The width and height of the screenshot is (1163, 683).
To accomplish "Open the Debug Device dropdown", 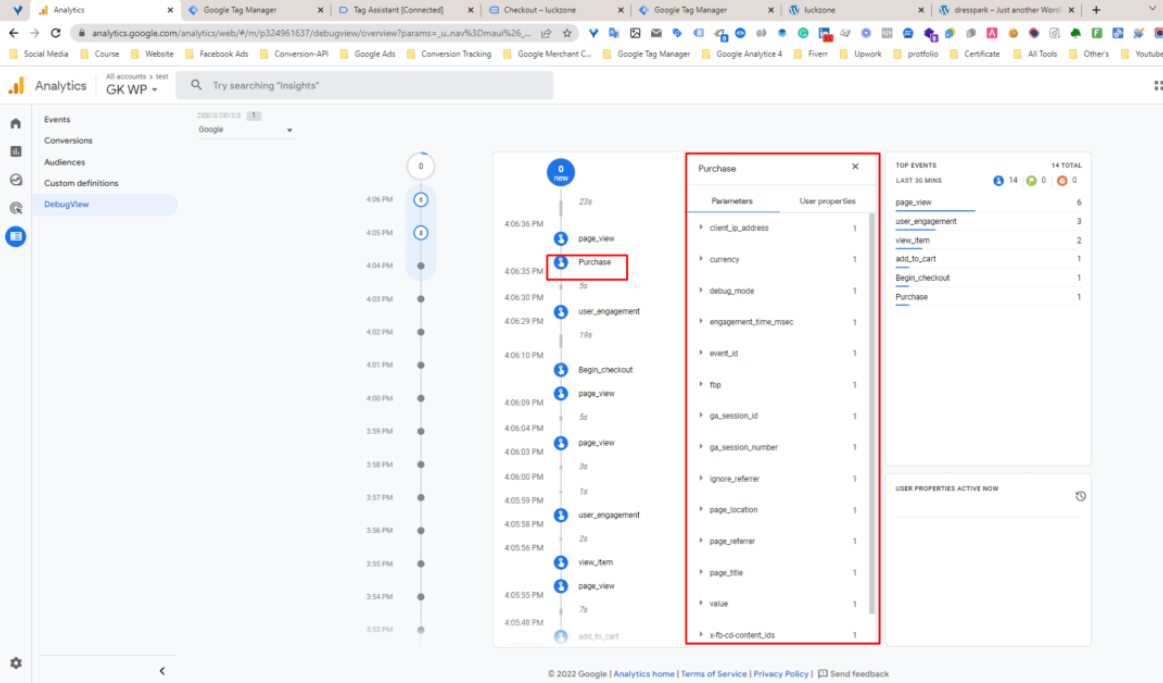I will point(246,130).
